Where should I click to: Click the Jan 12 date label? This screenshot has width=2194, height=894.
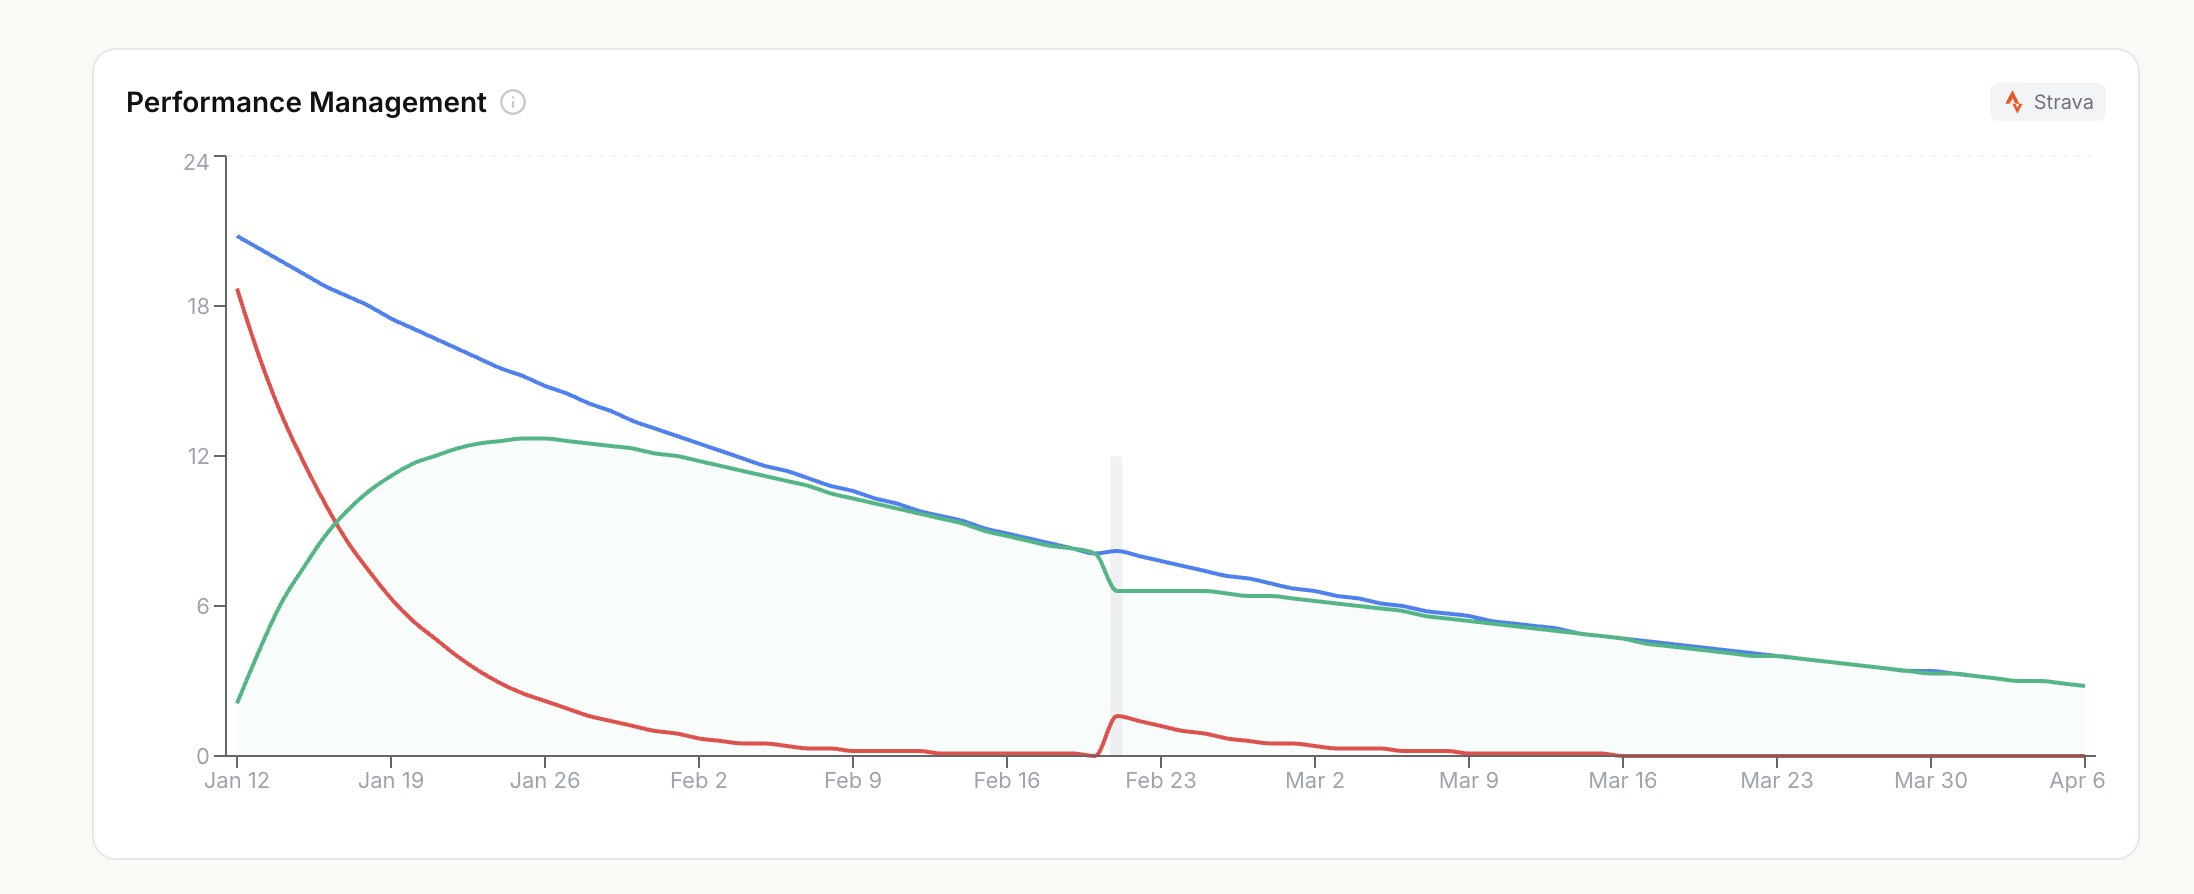tap(237, 781)
